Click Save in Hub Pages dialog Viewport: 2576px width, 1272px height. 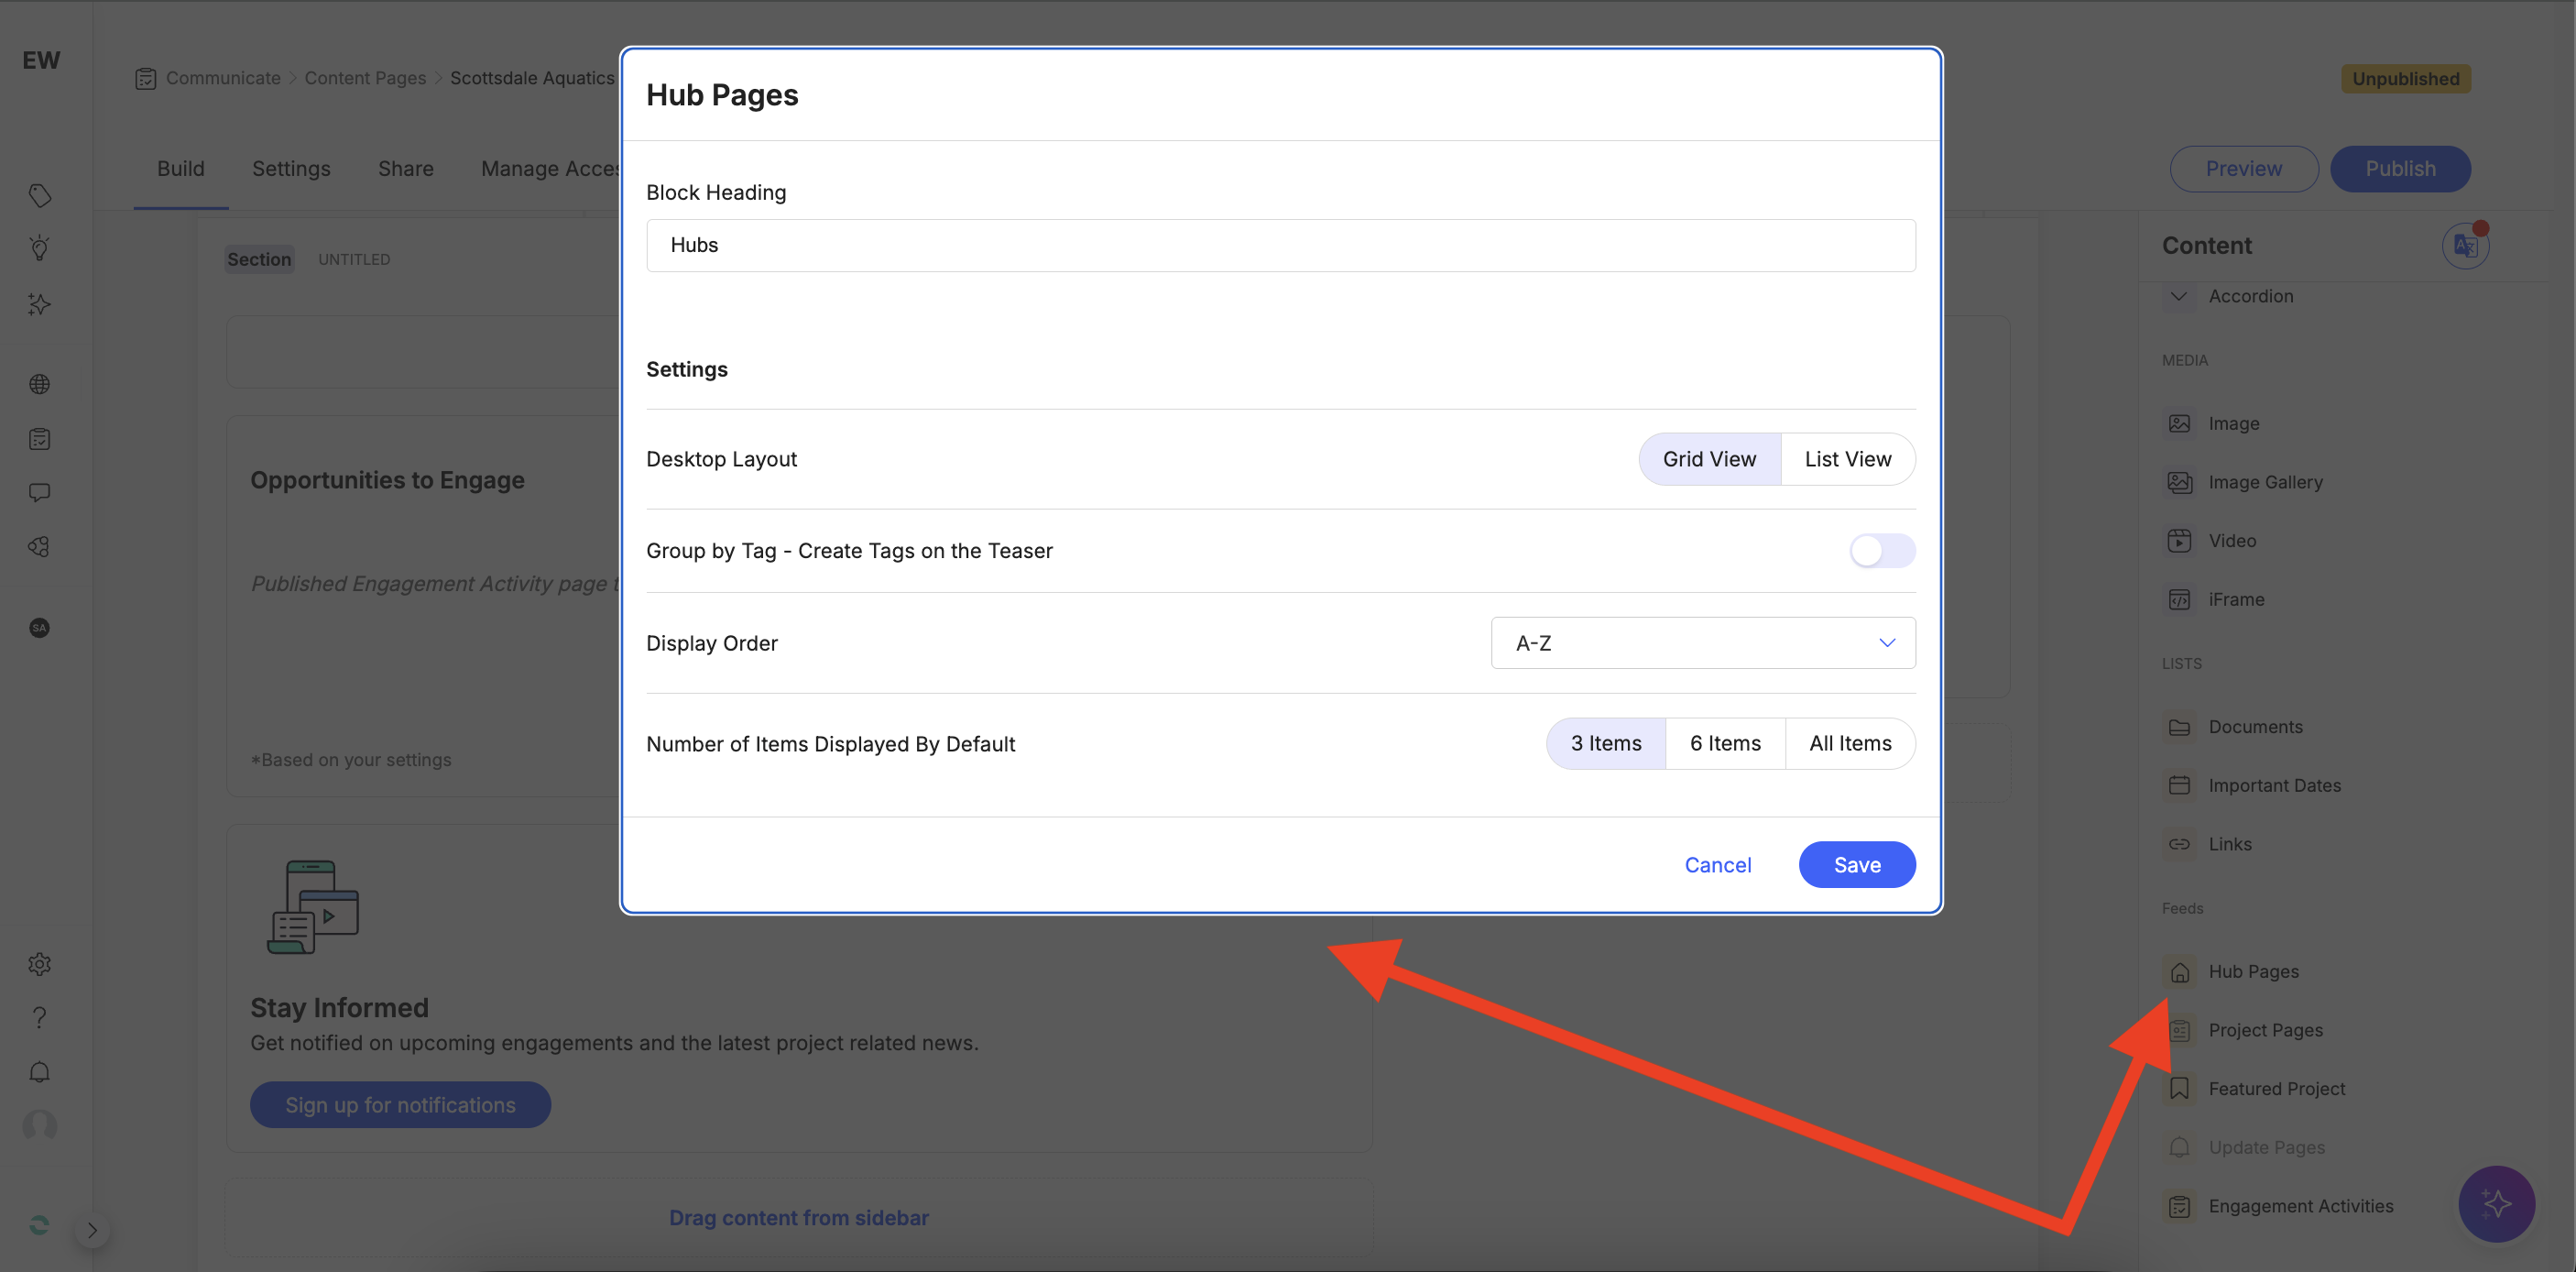pyautogui.click(x=1856, y=865)
